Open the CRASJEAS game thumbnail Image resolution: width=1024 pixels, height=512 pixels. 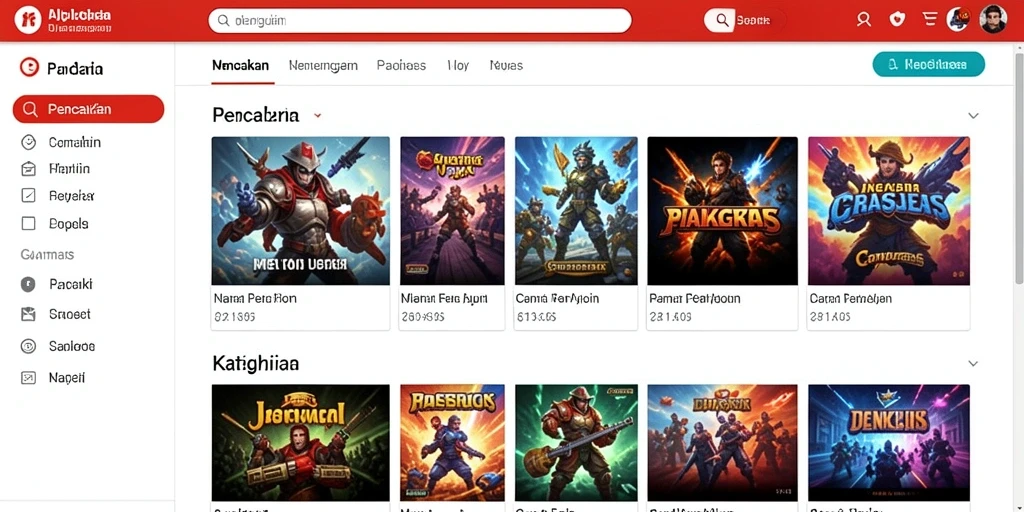tap(889, 210)
